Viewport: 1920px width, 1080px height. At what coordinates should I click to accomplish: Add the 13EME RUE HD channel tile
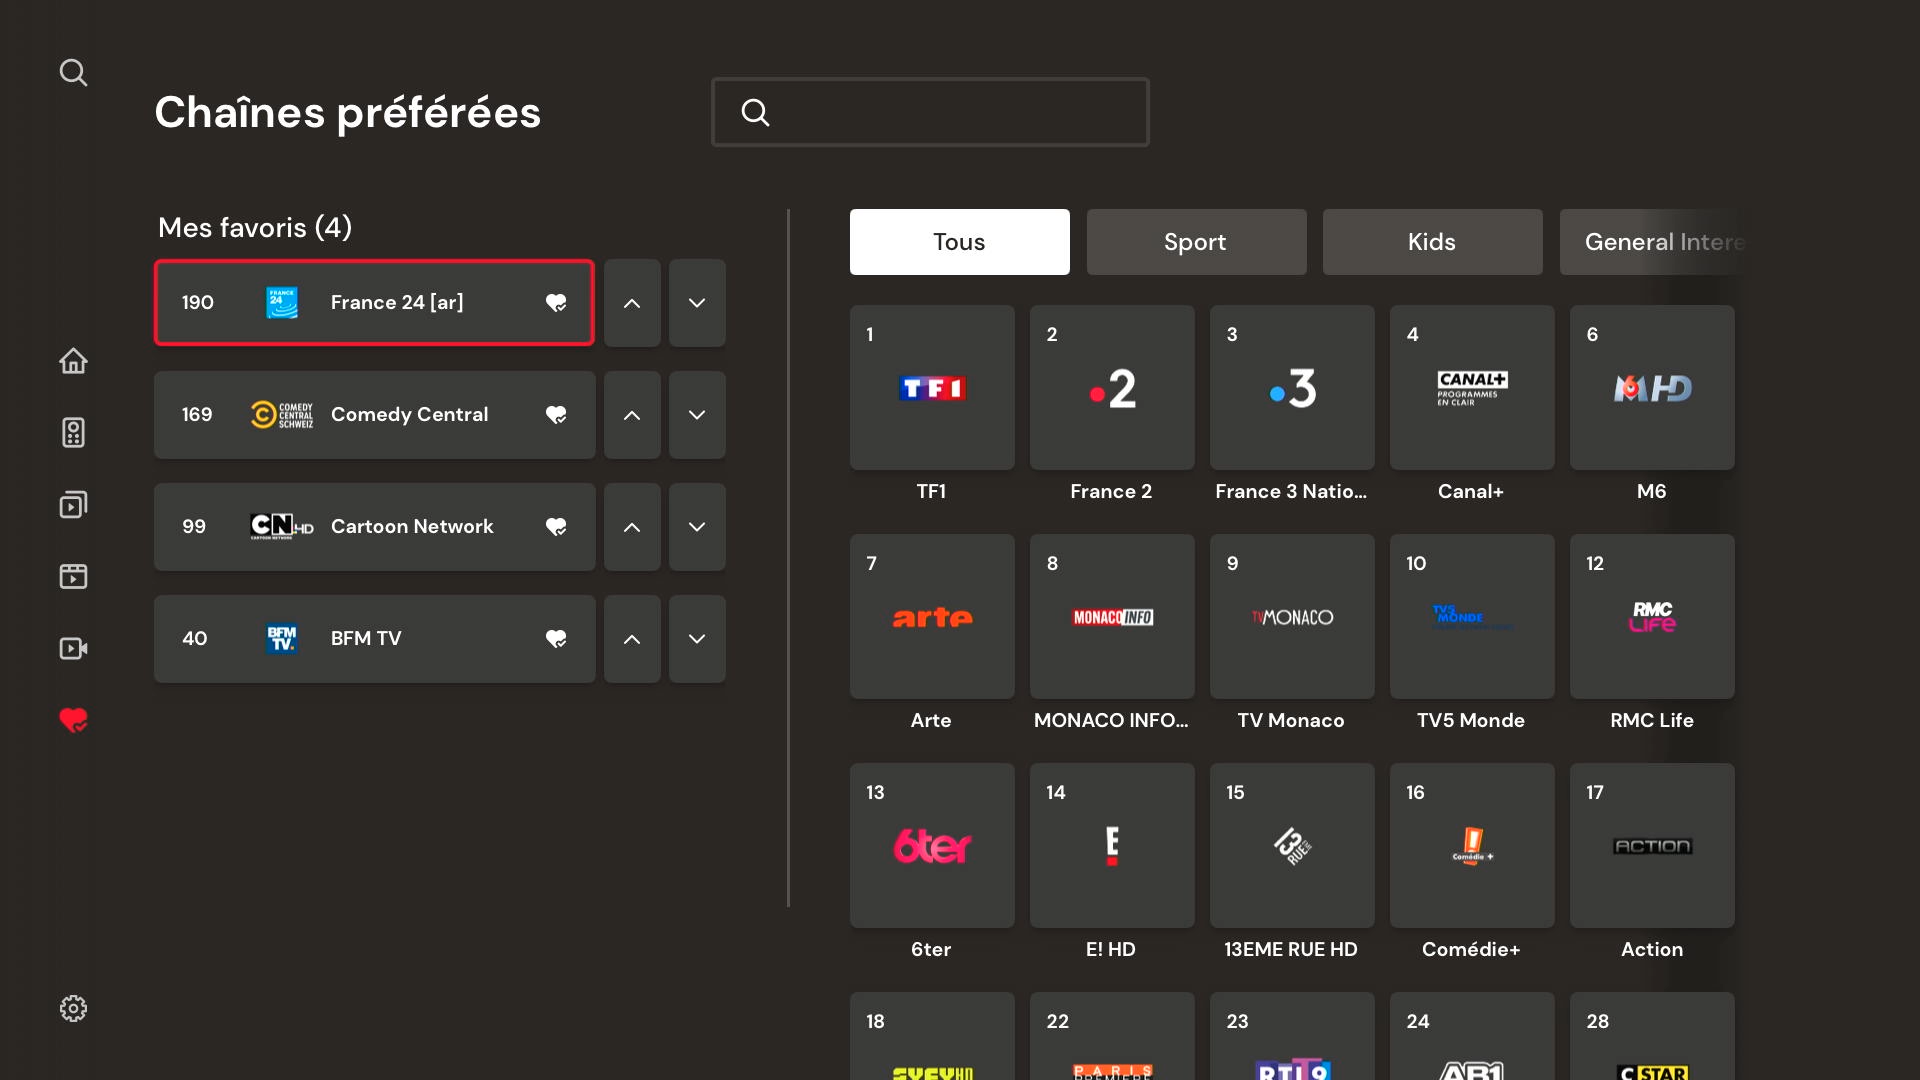(1292, 846)
